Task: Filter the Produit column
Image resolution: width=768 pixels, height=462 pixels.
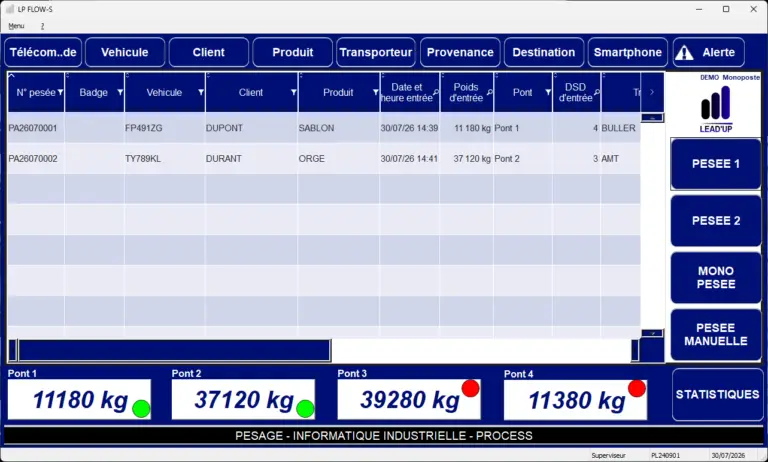Action: 375,93
